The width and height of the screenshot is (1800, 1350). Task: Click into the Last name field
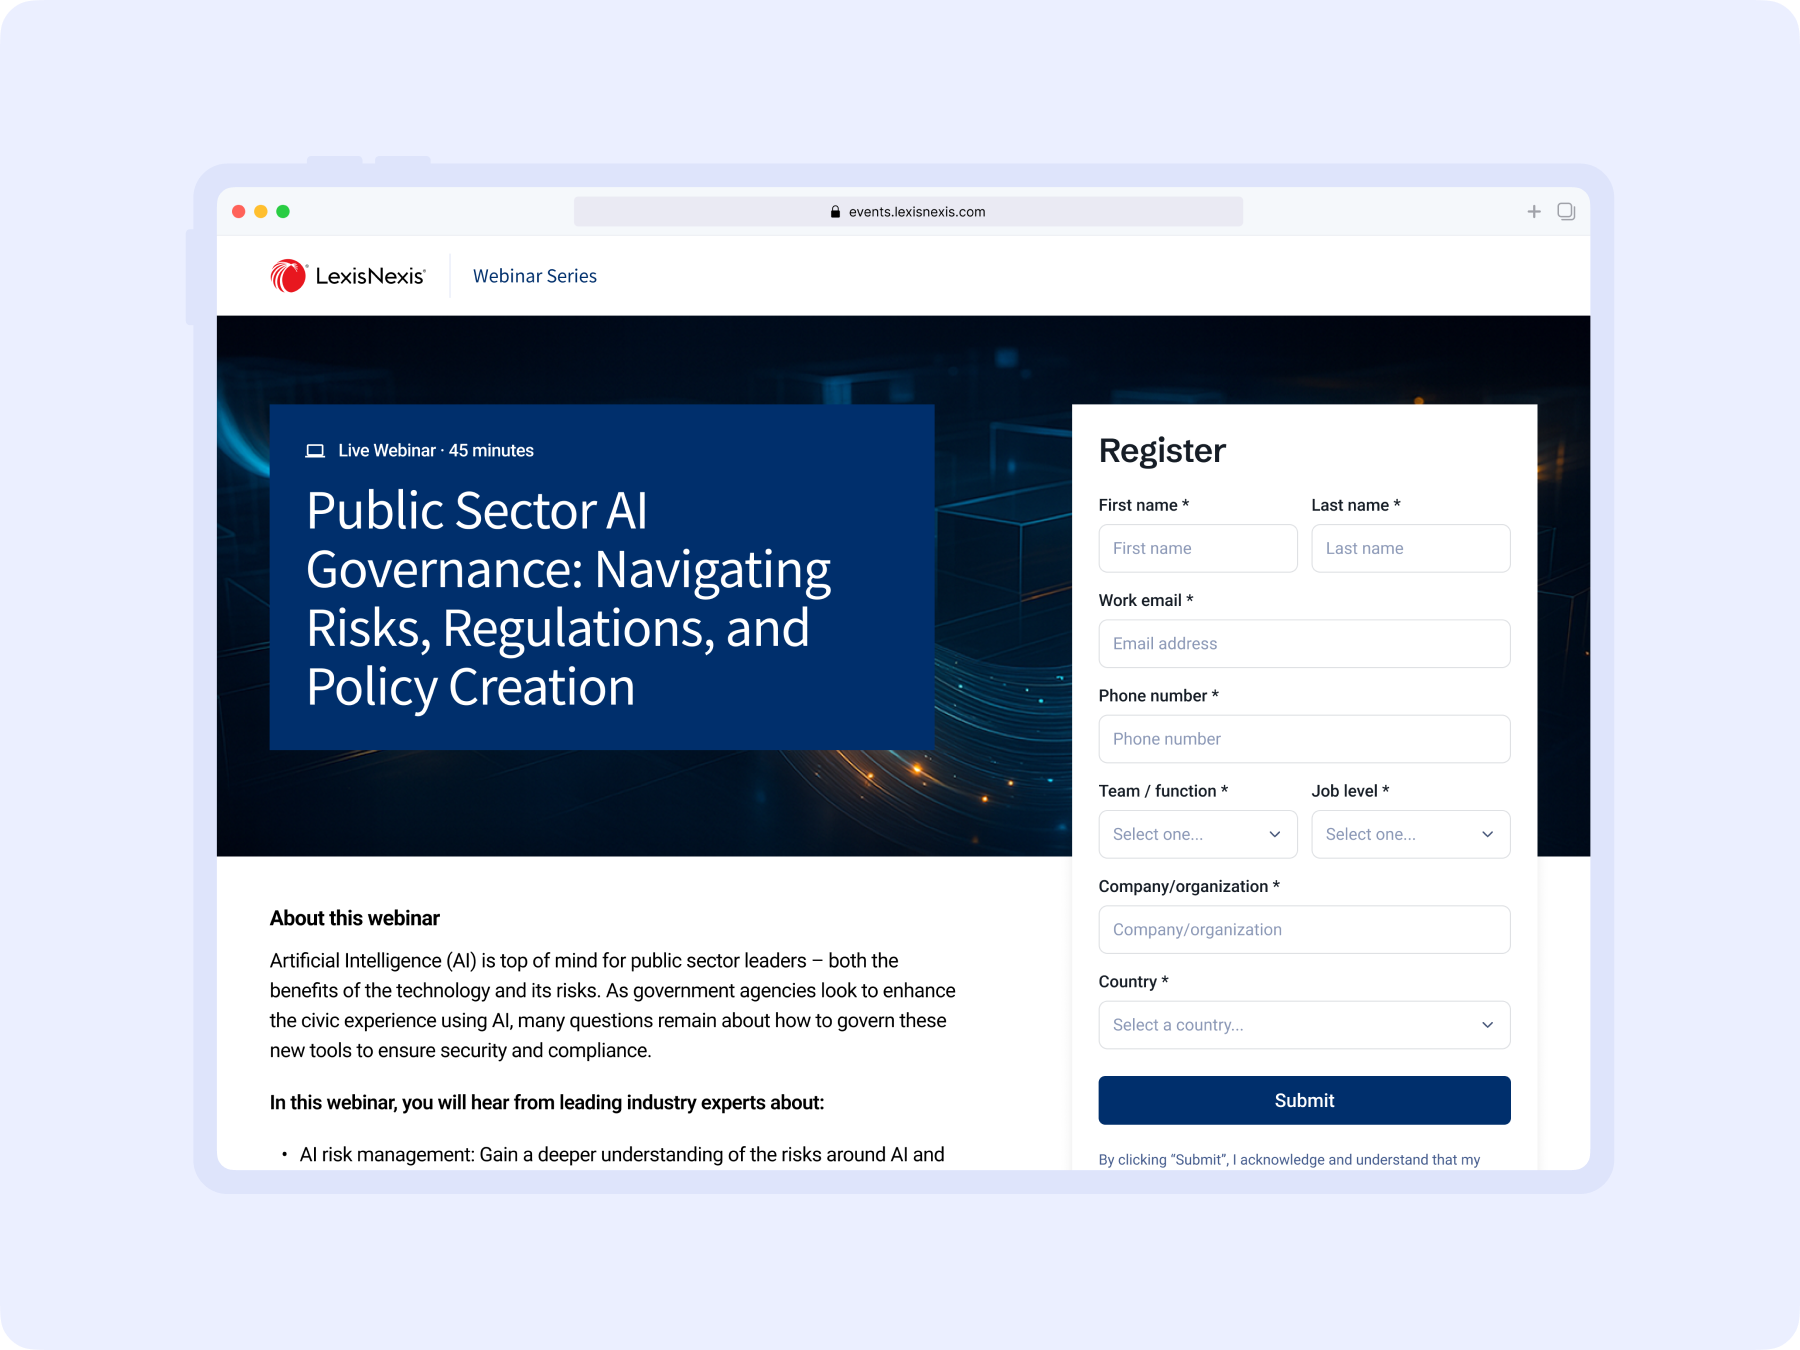tap(1411, 548)
